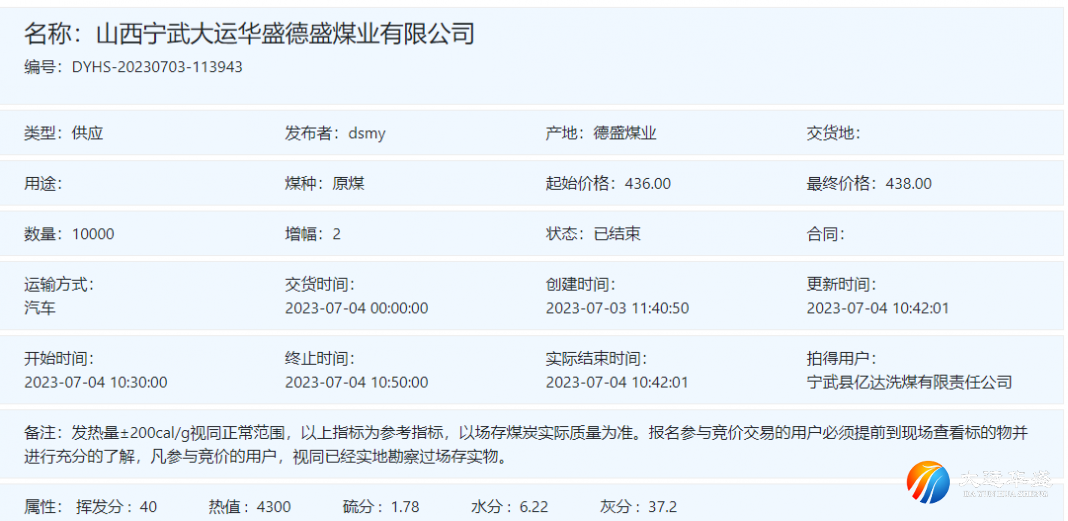Click the final price 438.00

point(908,183)
